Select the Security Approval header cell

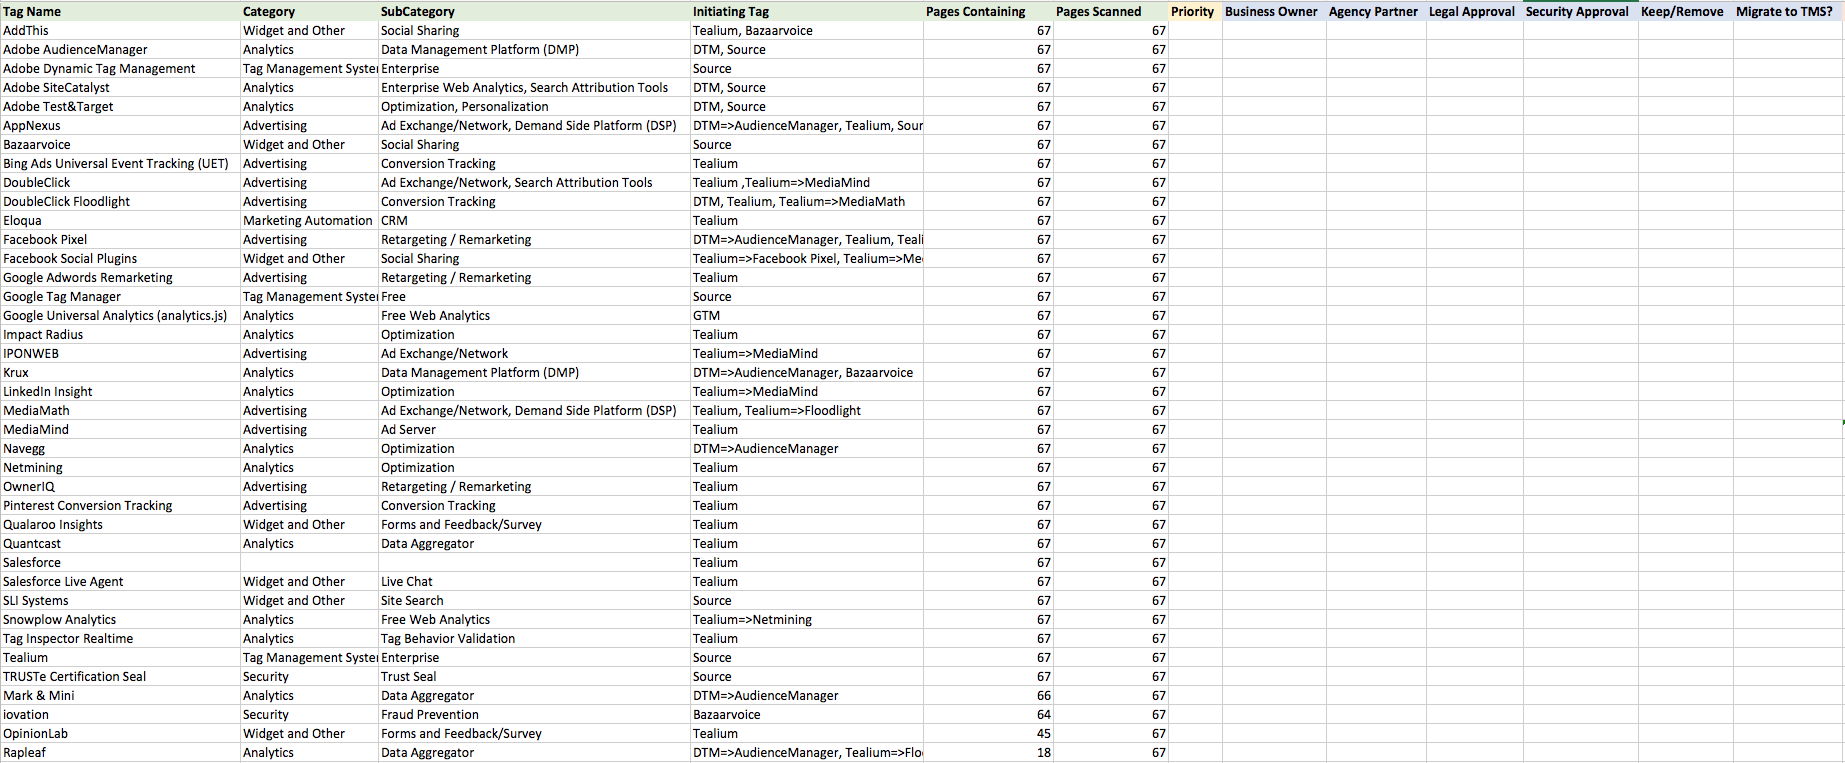tap(1580, 11)
